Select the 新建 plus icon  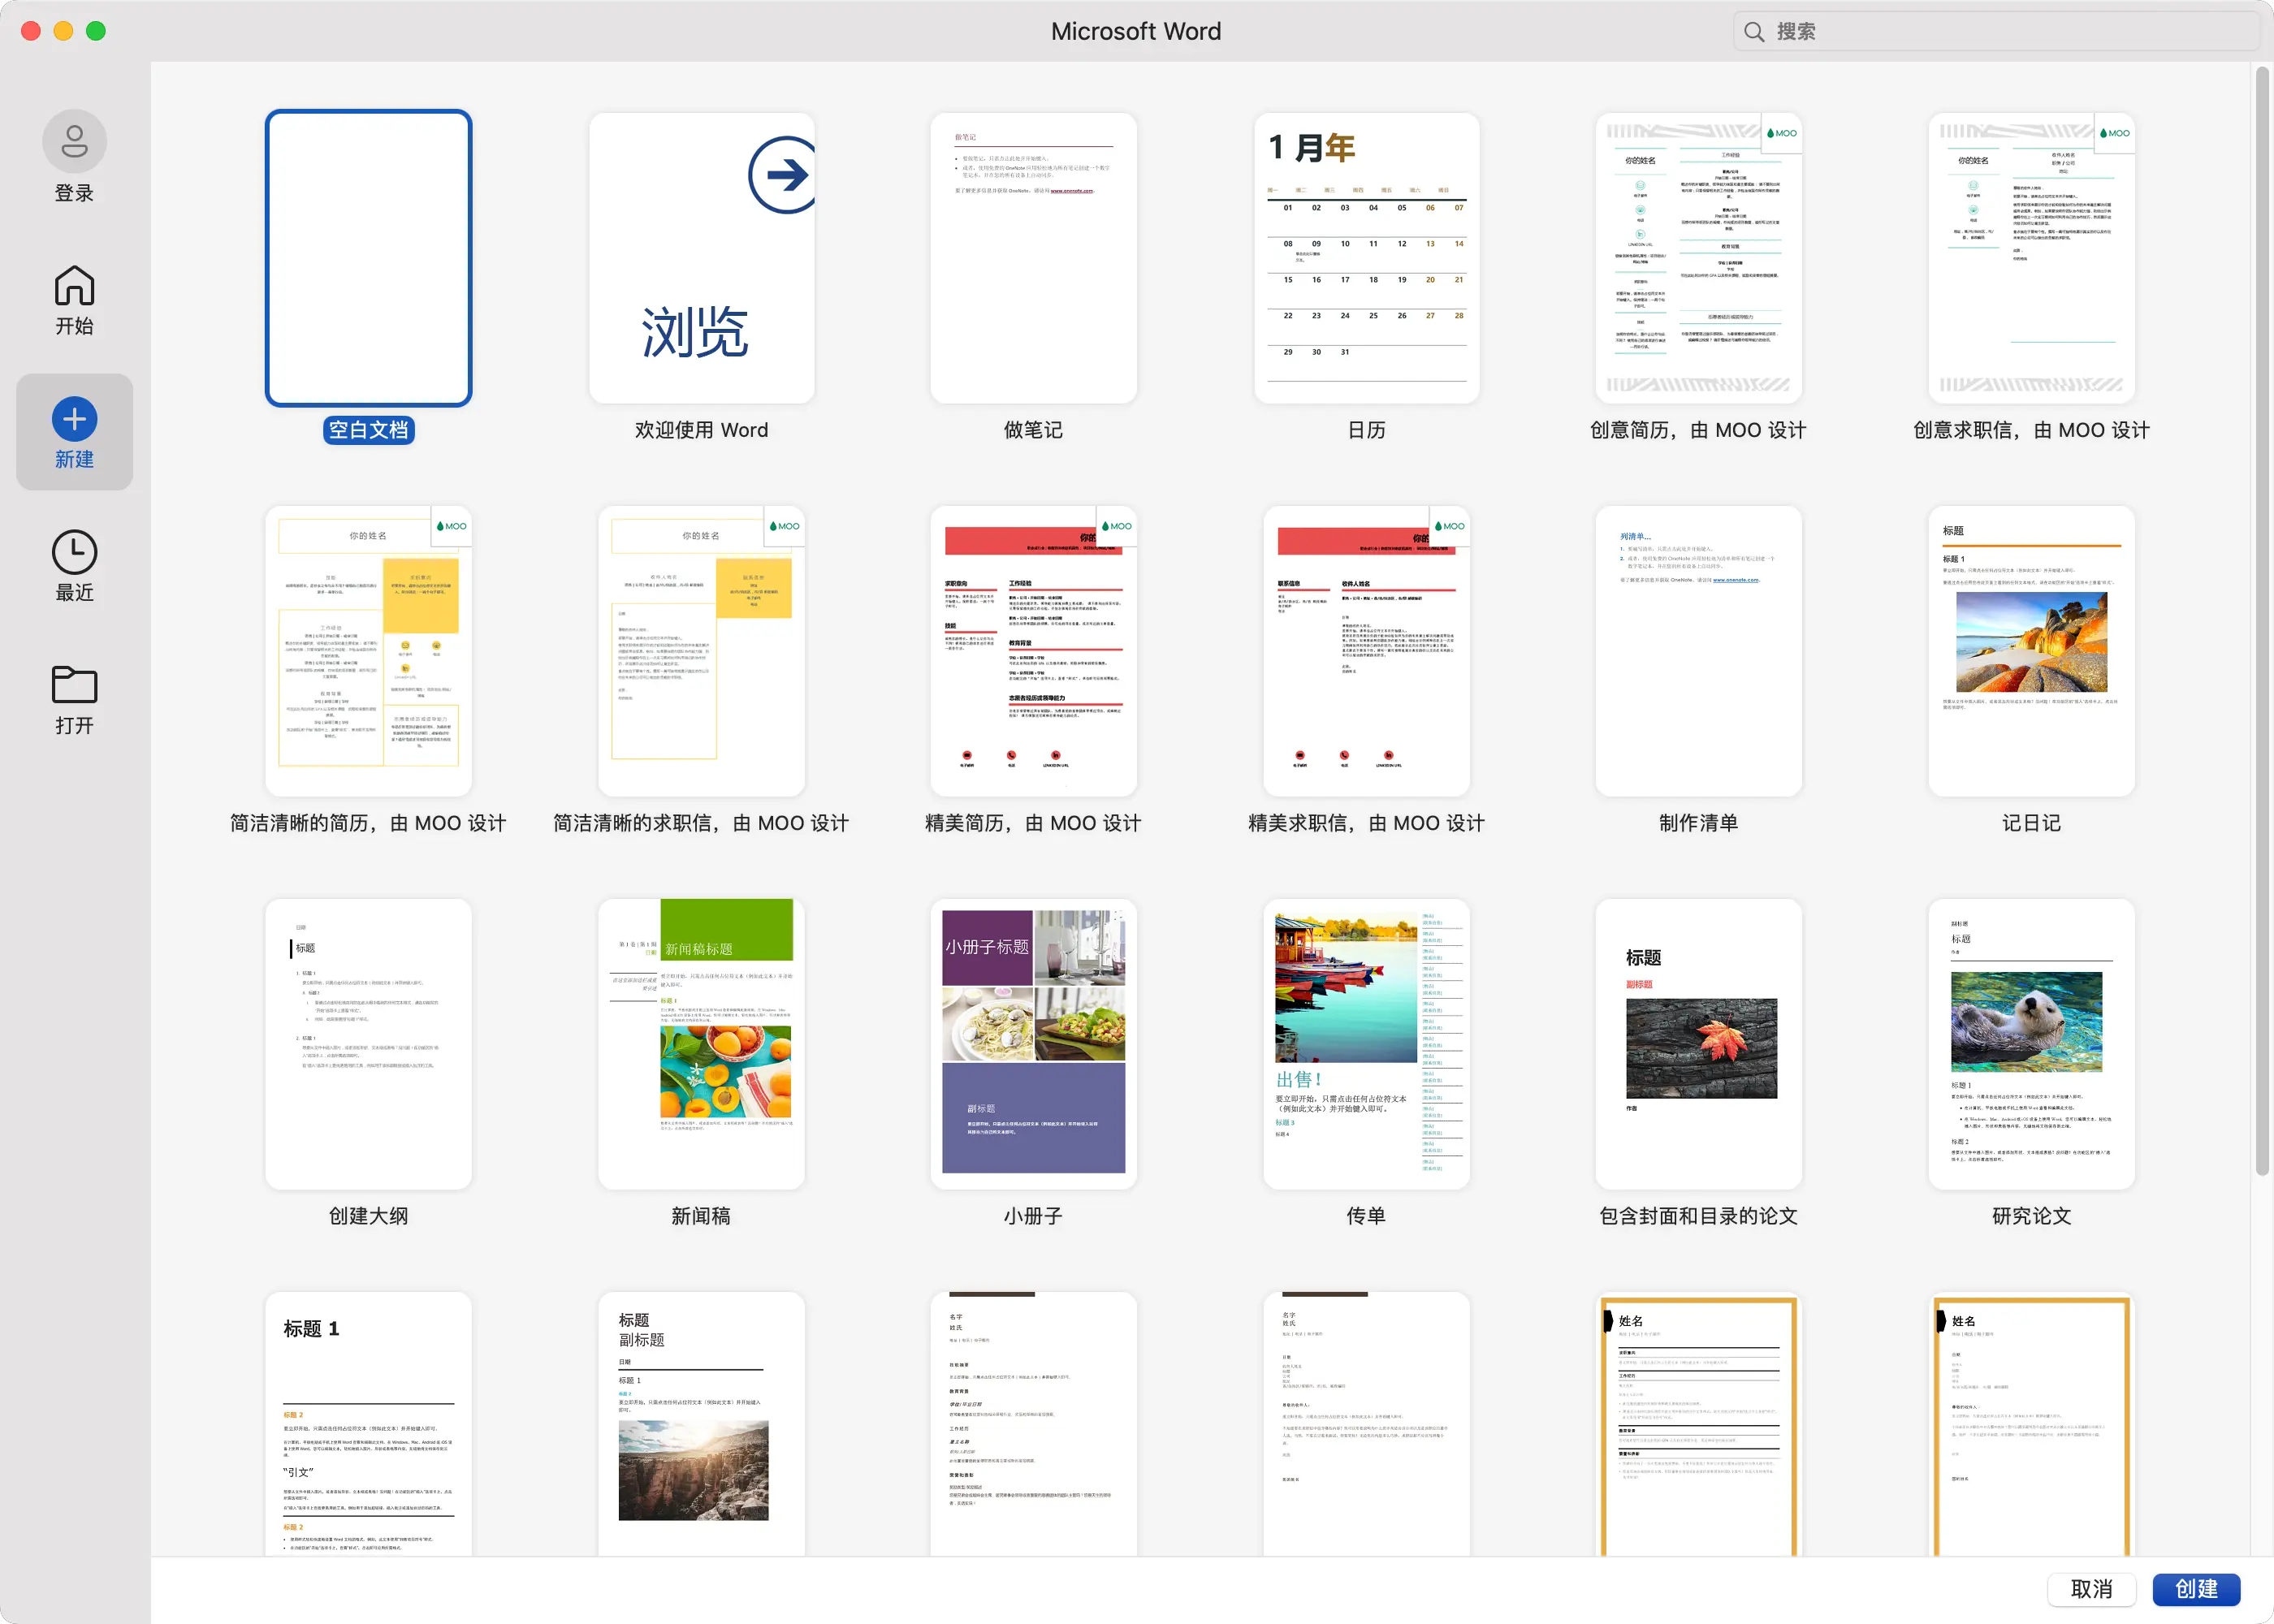74,419
